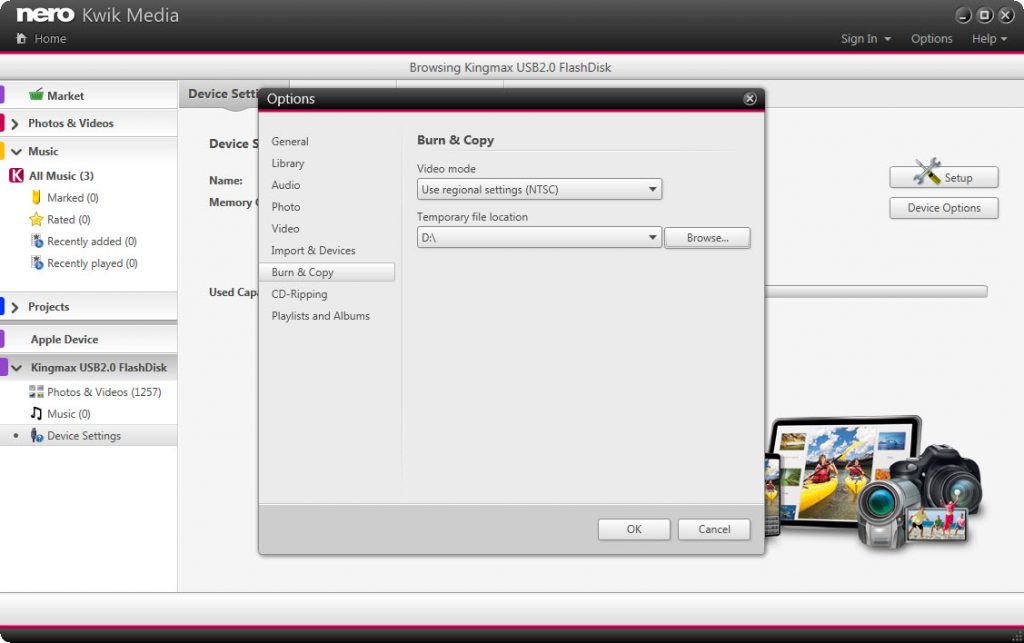Select Playlists and Albums in Options list
1024x643 pixels.
click(x=321, y=316)
